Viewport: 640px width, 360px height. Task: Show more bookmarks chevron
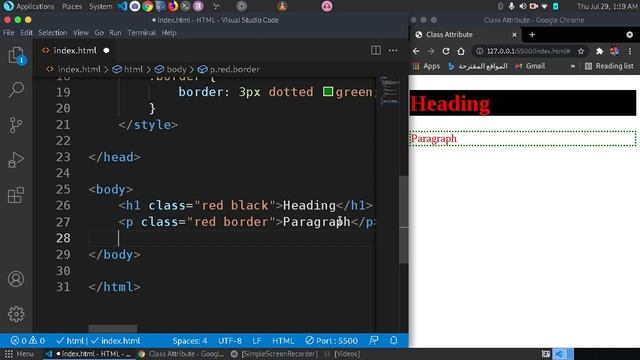(573, 66)
